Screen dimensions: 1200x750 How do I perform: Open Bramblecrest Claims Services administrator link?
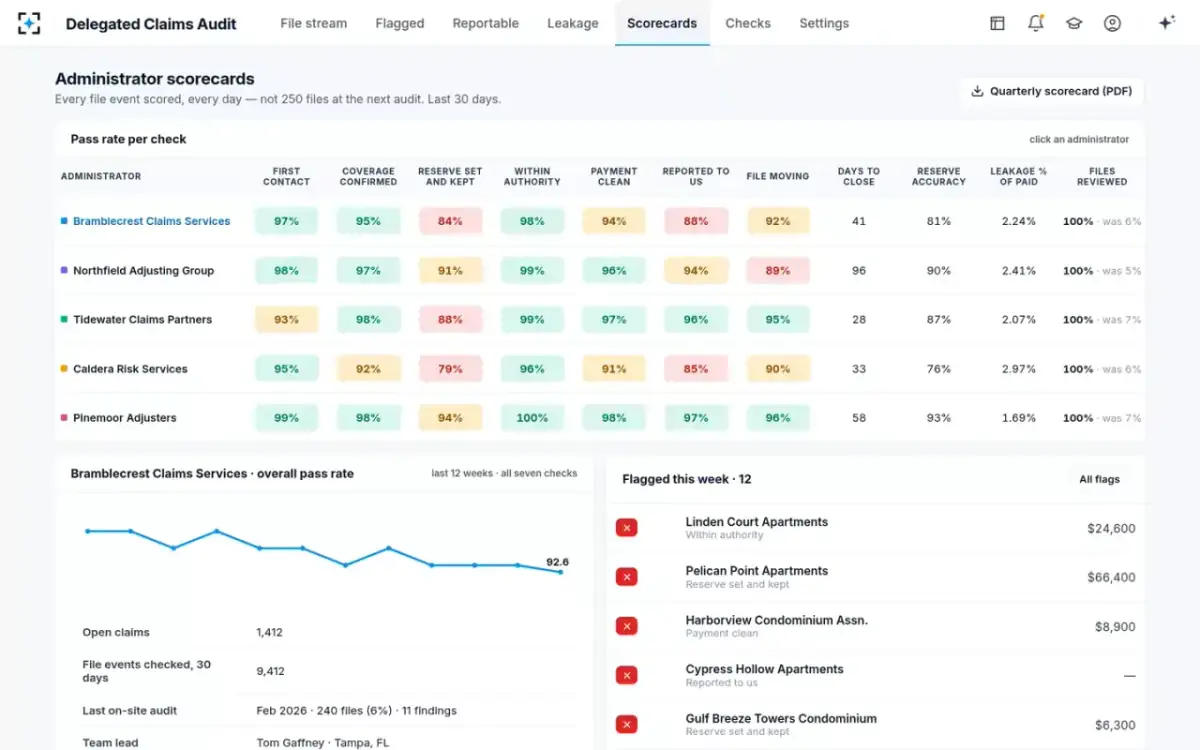152,221
